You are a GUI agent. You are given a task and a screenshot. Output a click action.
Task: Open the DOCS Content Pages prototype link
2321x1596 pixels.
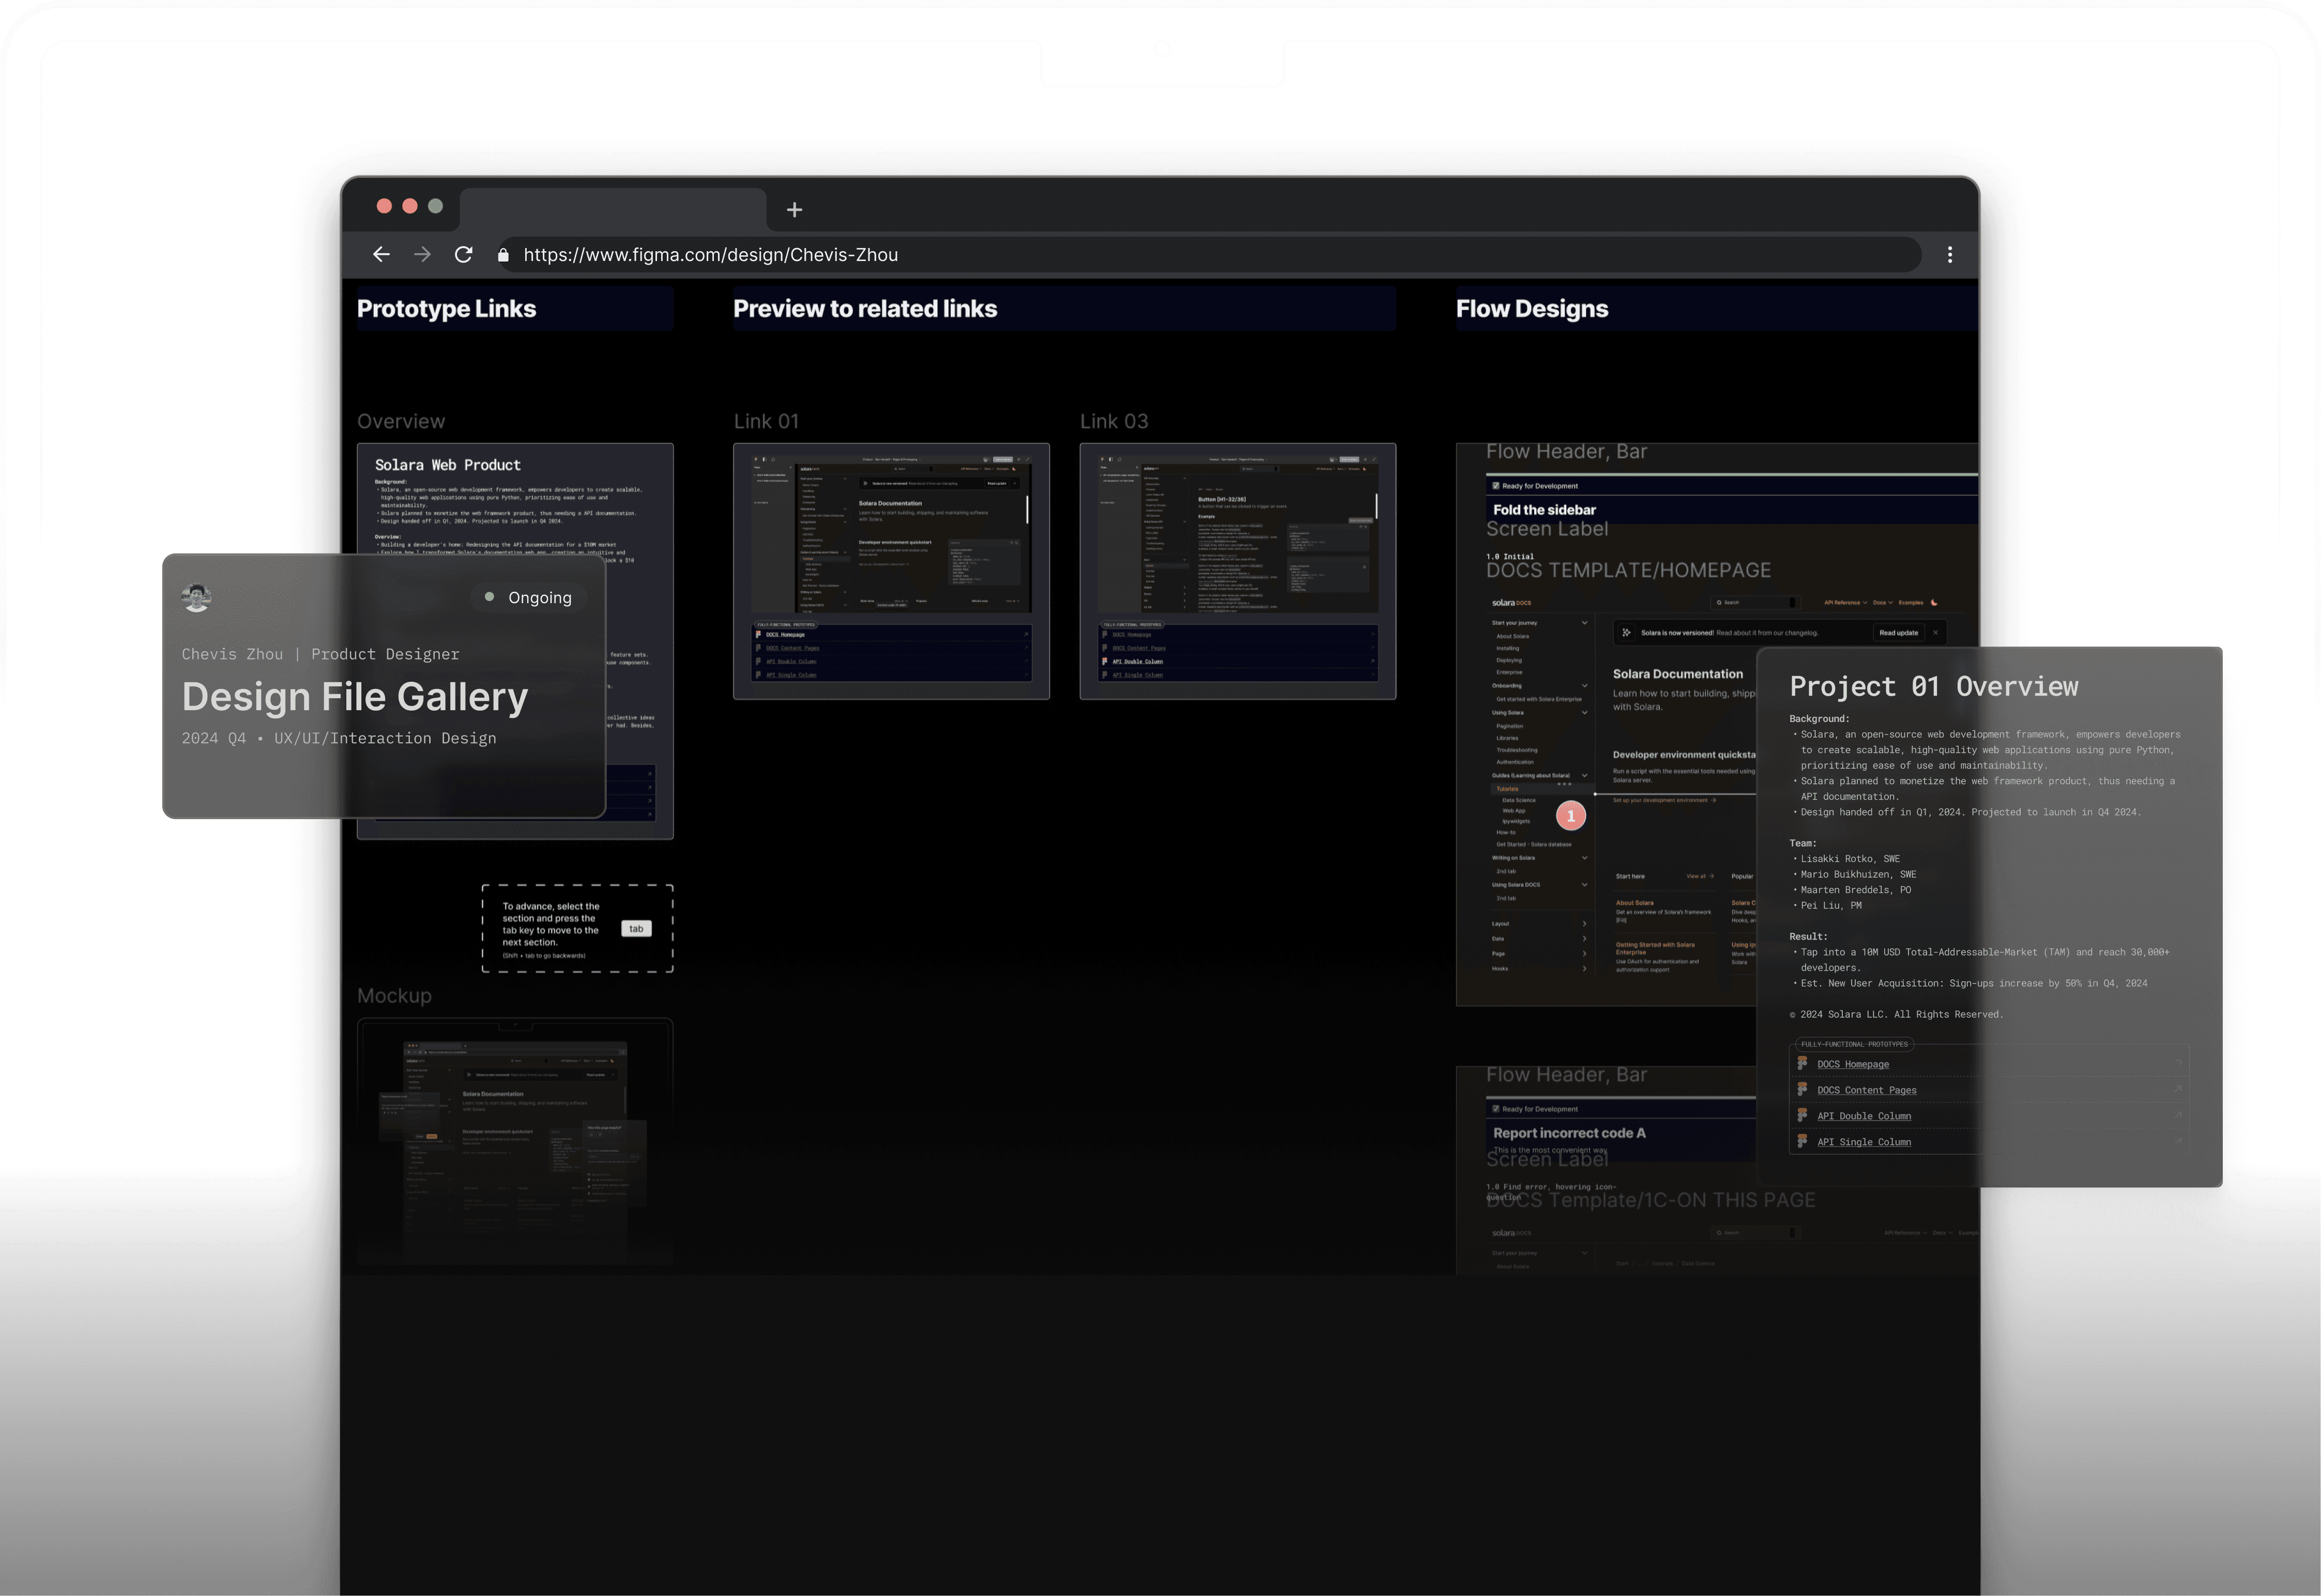pyautogui.click(x=1866, y=1090)
